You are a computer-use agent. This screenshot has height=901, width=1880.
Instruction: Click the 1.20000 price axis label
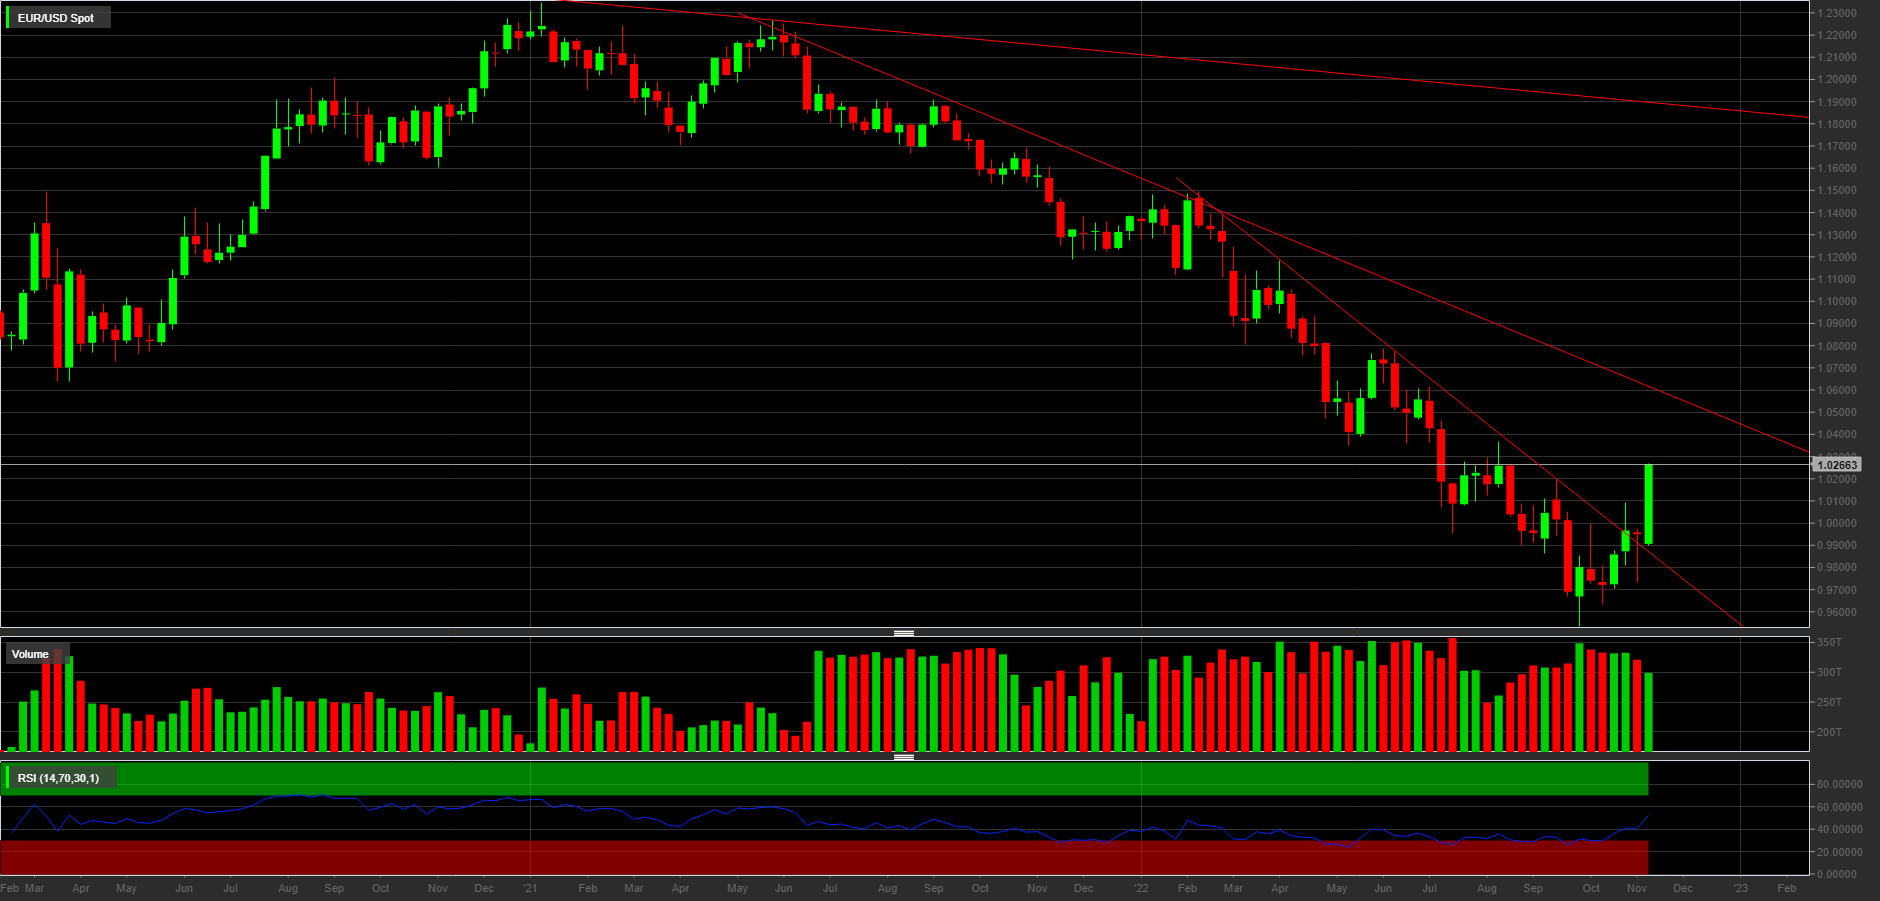(x=1837, y=80)
